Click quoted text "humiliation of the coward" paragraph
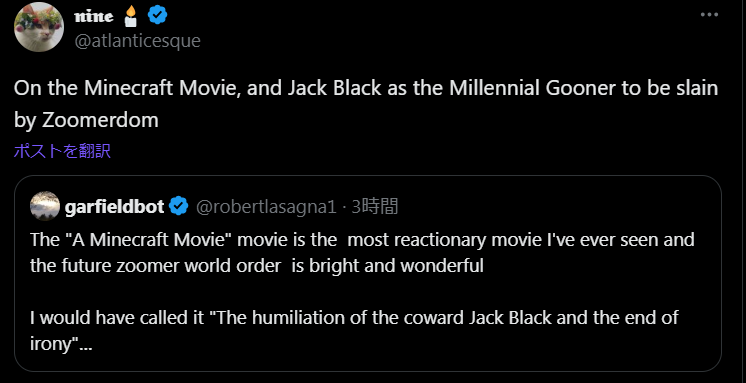Viewport: 746px width, 383px height. (x=354, y=331)
